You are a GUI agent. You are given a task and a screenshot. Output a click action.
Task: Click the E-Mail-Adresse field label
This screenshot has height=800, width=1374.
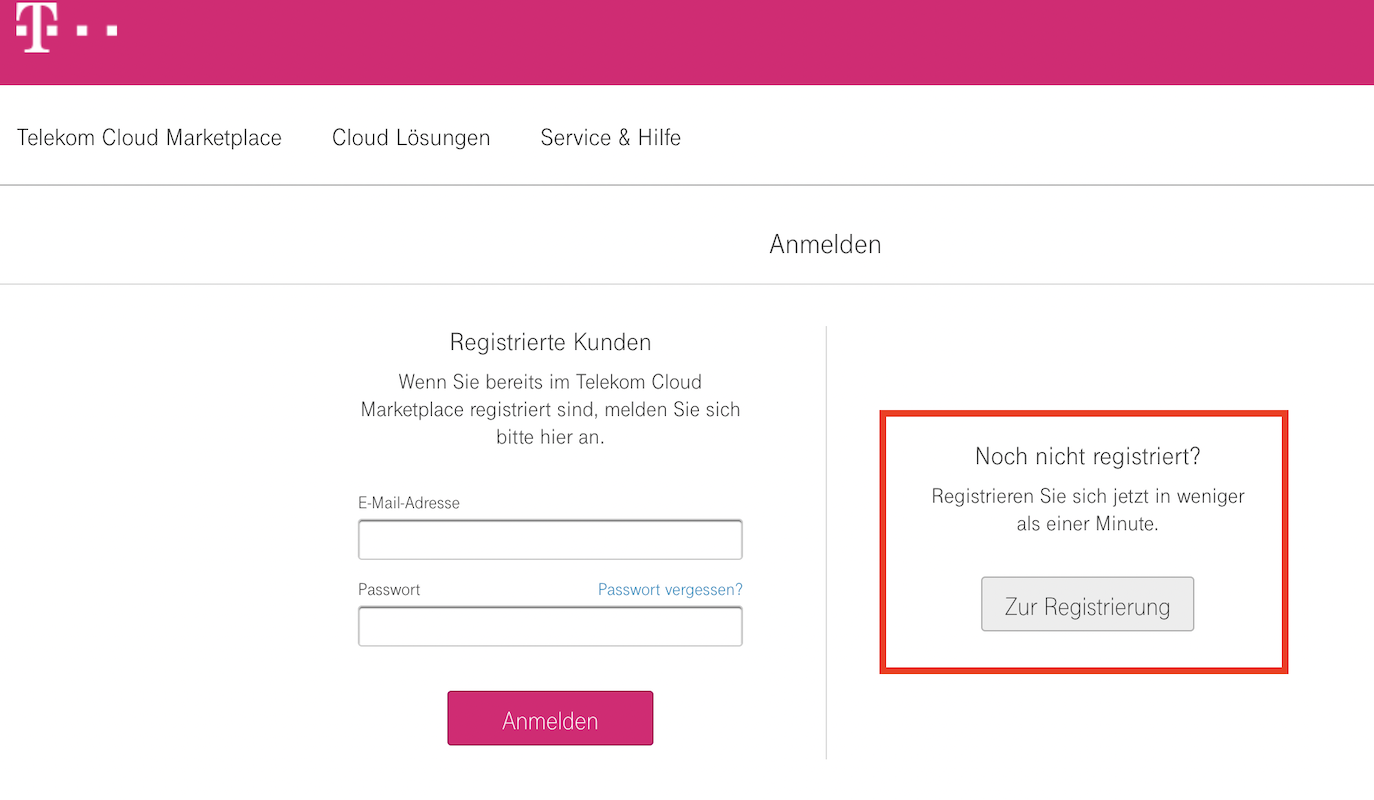tap(409, 503)
